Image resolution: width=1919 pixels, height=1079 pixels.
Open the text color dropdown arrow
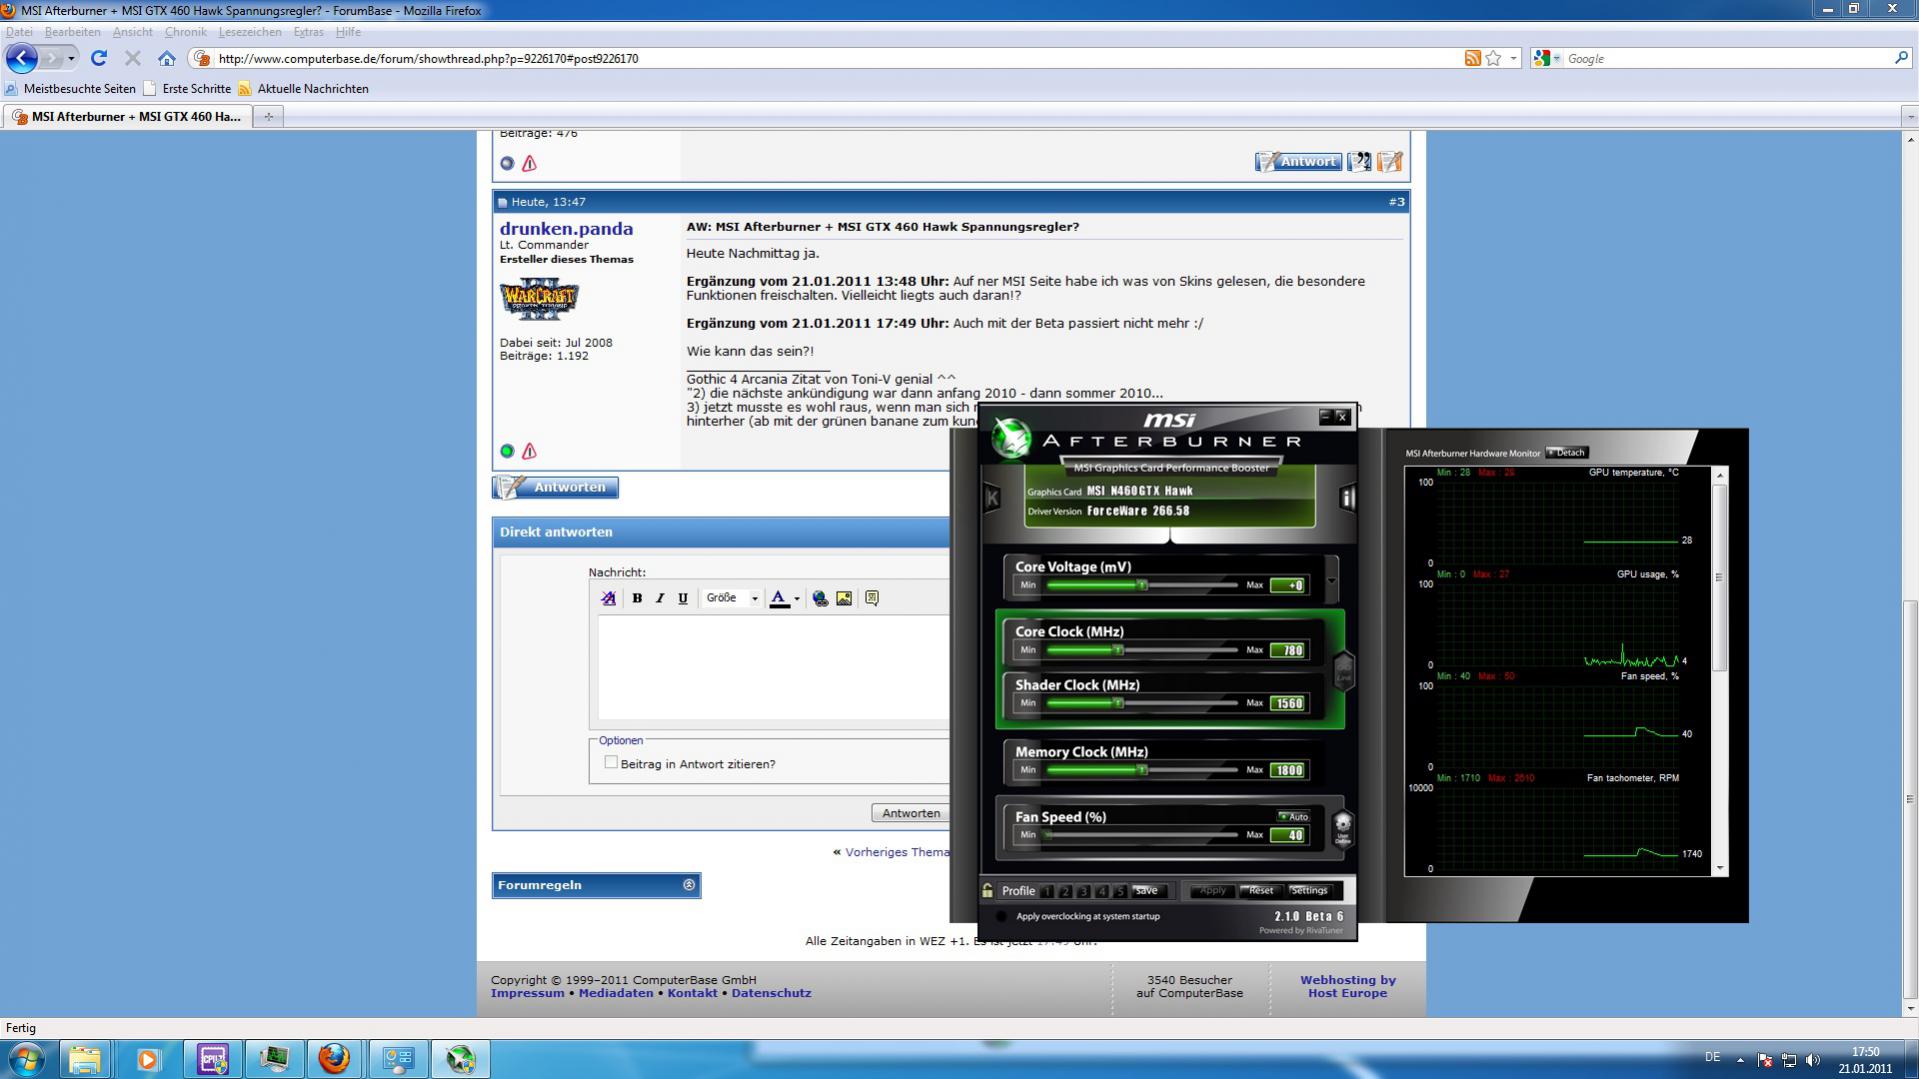(797, 598)
